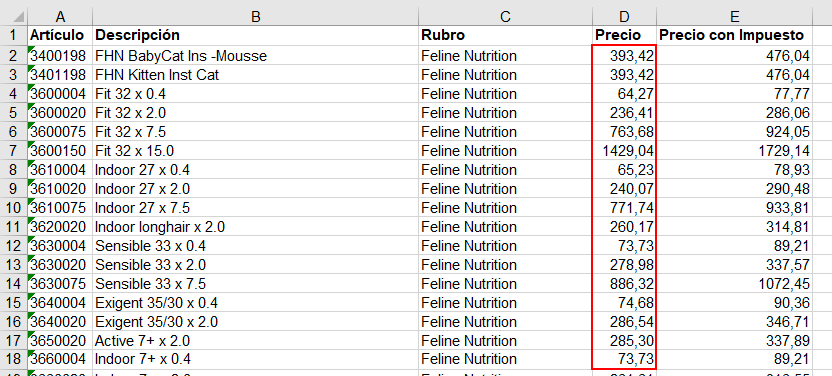Select row 14 header
The height and width of the screenshot is (376, 832).
point(14,283)
